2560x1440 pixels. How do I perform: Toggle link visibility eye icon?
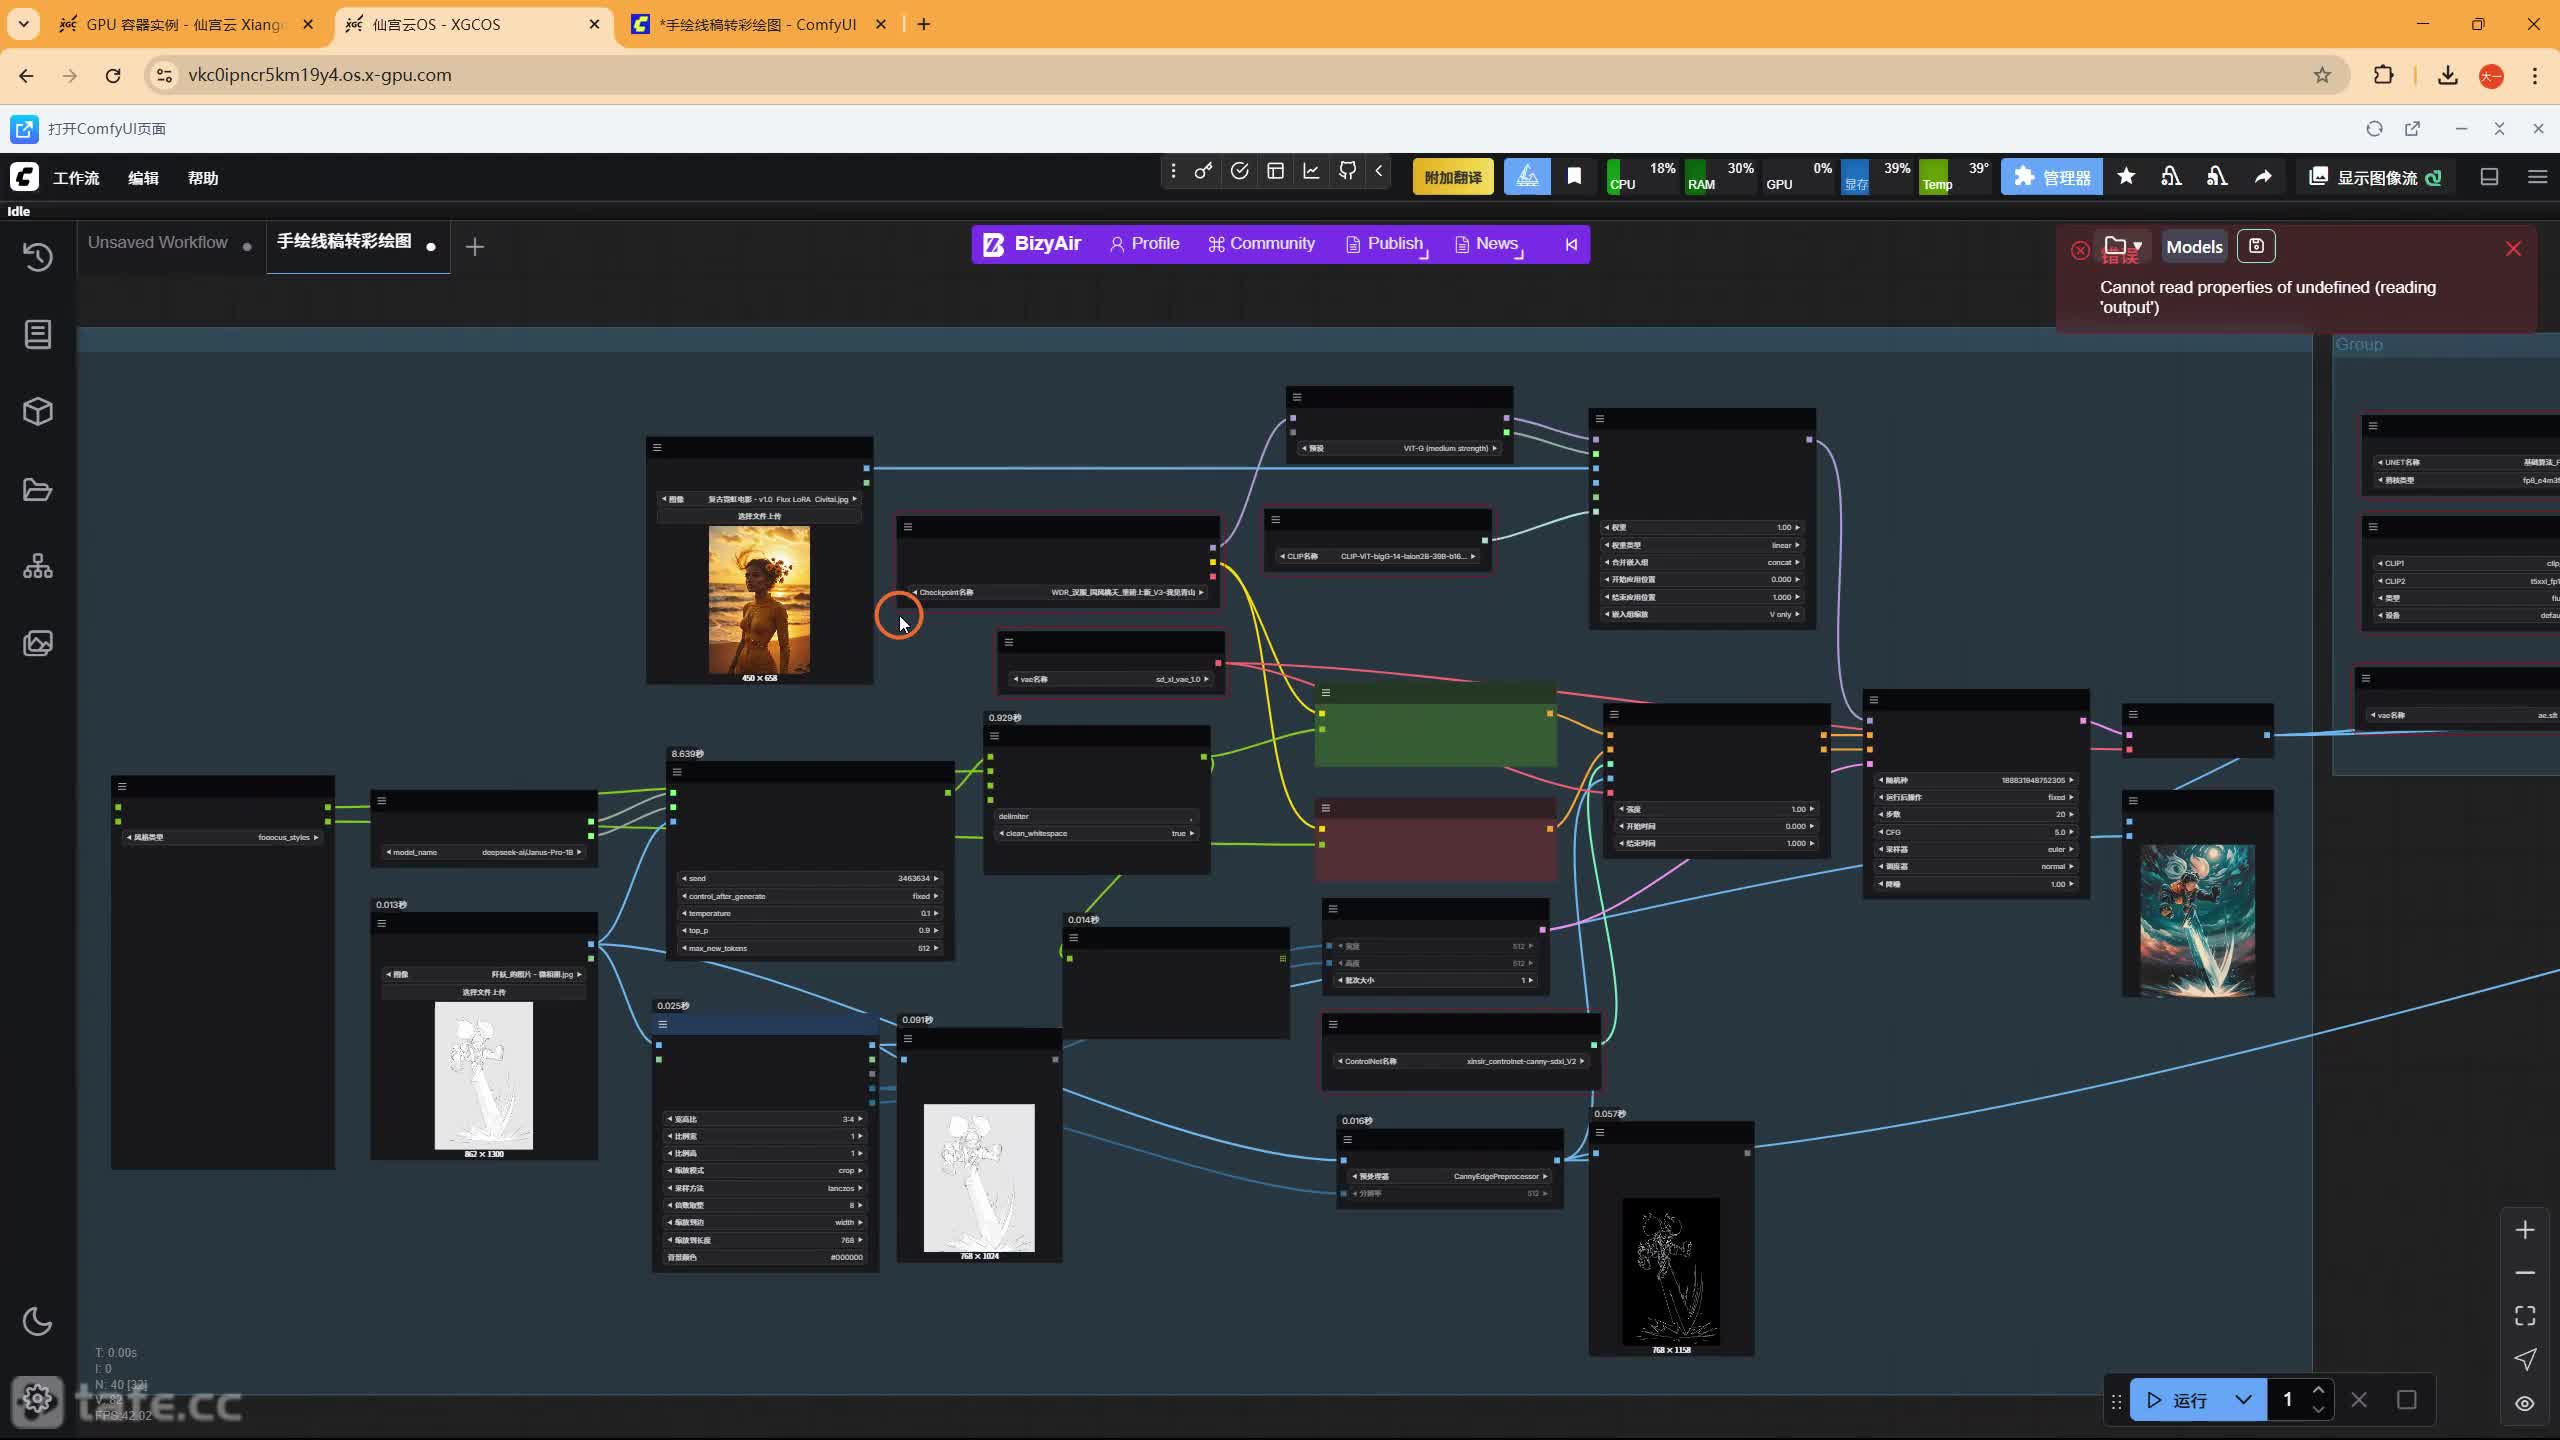click(2525, 1403)
